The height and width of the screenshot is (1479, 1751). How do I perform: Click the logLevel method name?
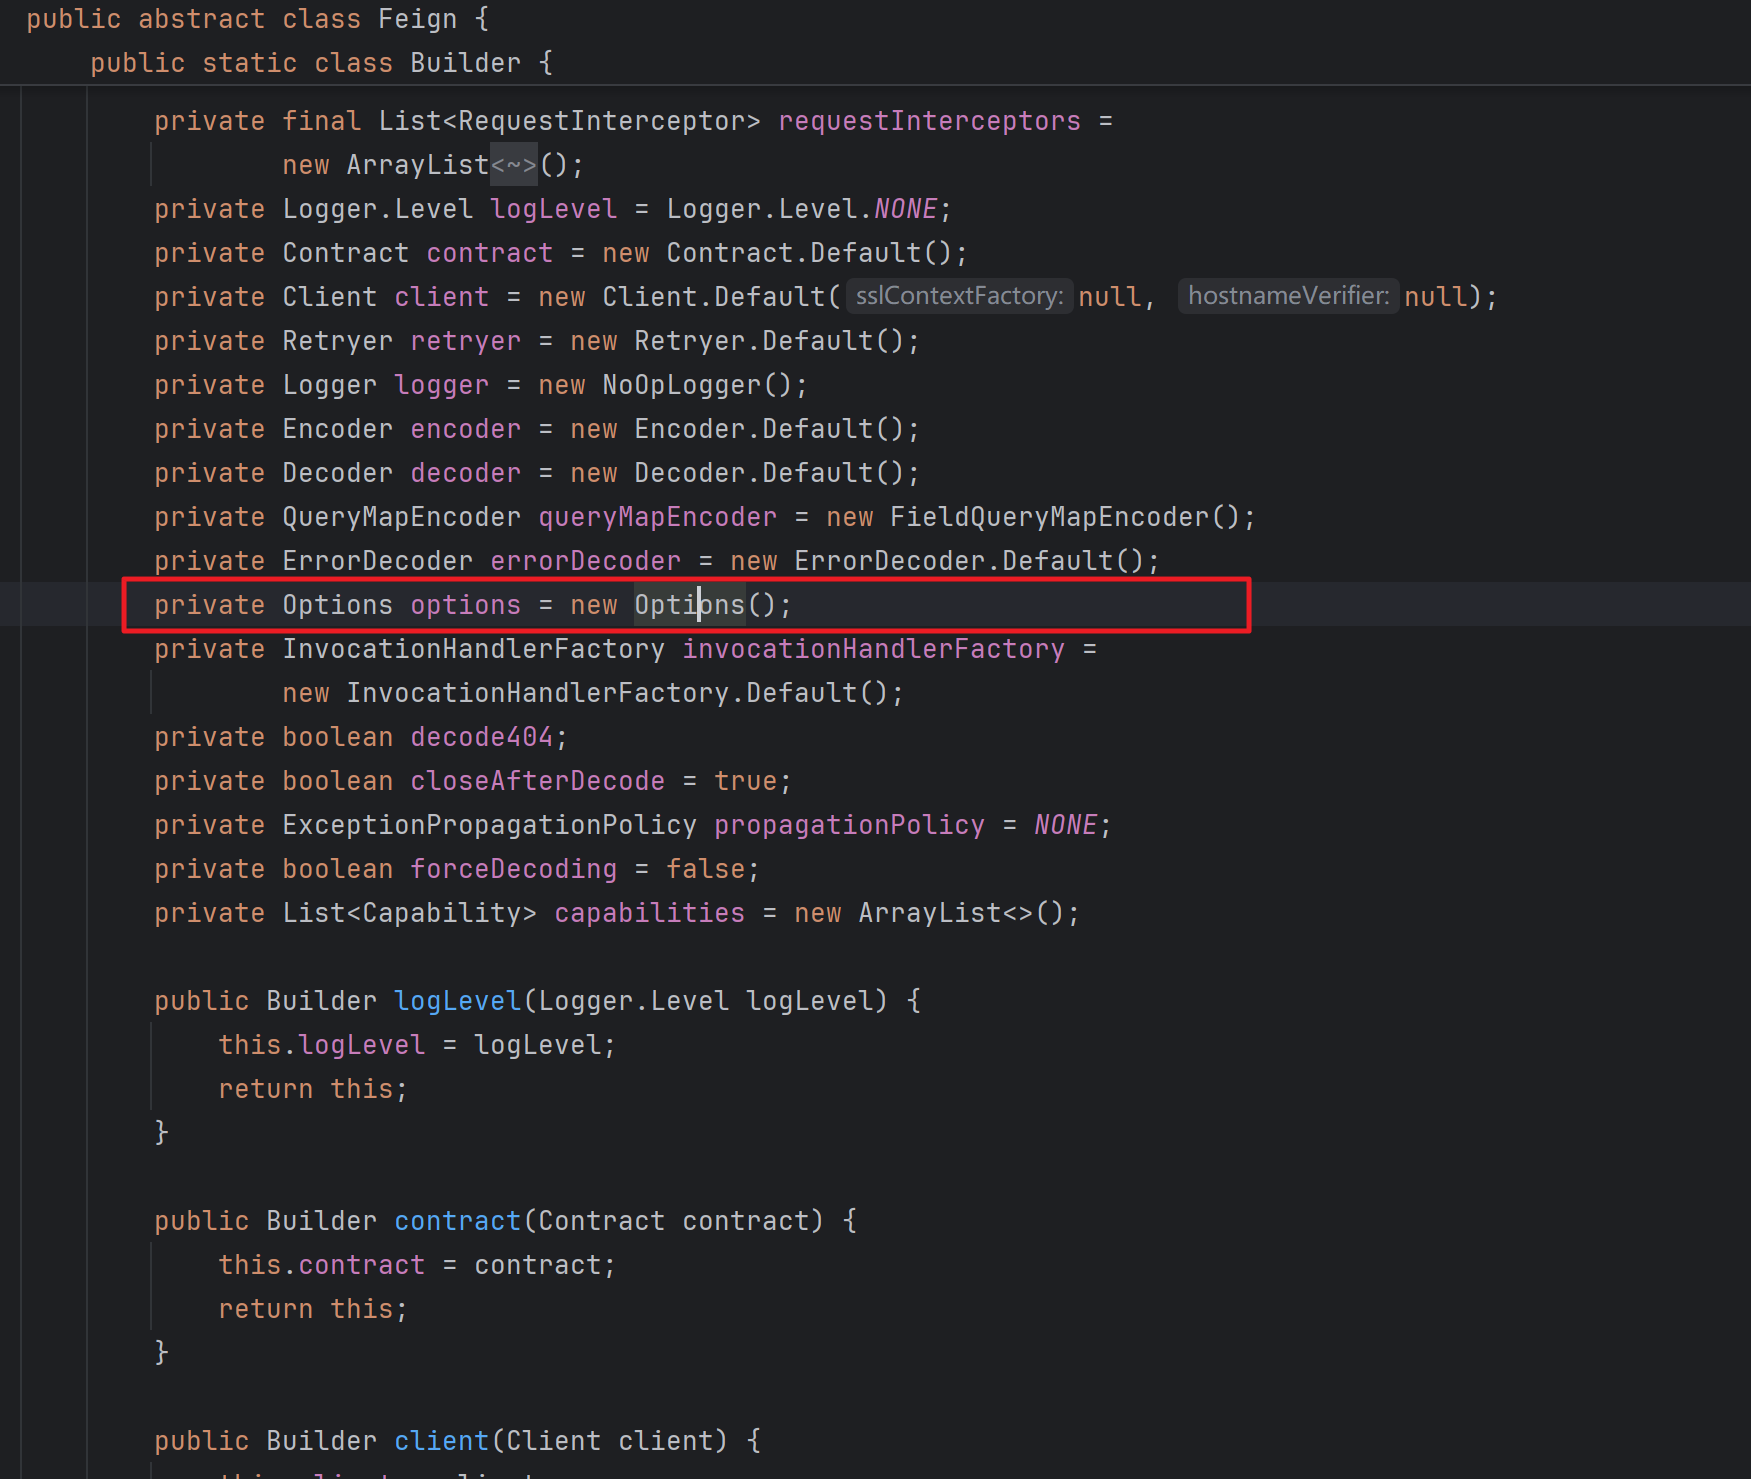[458, 1001]
